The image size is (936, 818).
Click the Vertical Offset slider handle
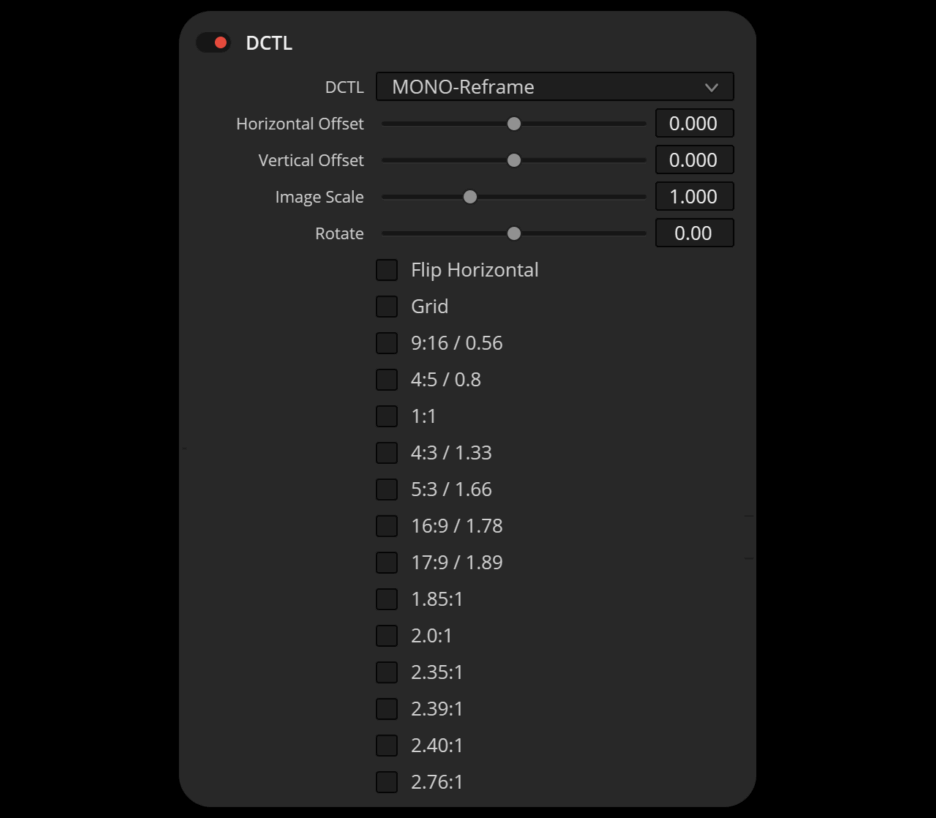coord(514,160)
